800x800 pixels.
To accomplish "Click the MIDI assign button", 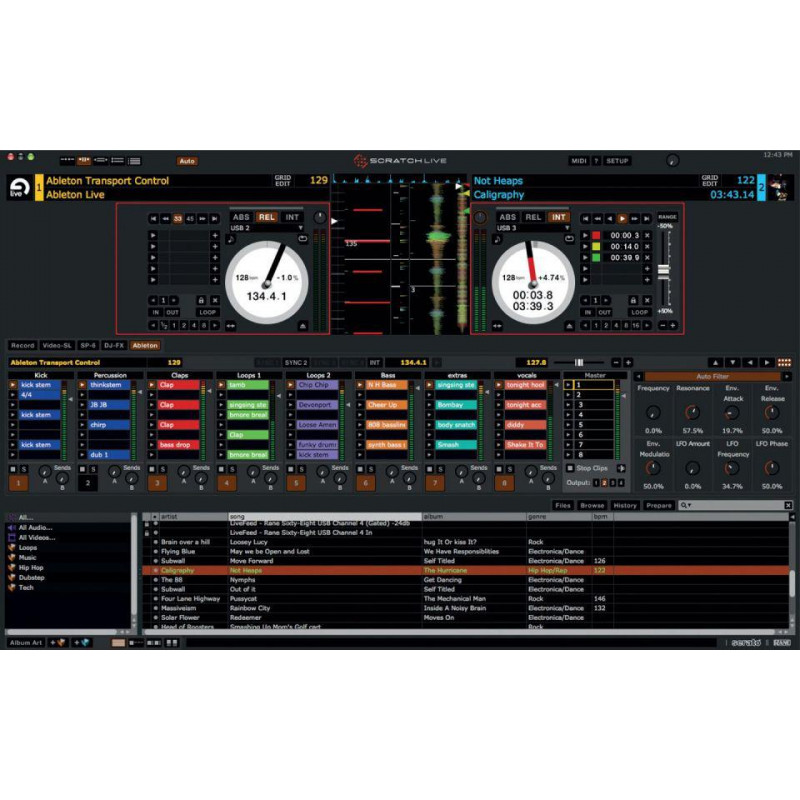I will [x=579, y=161].
